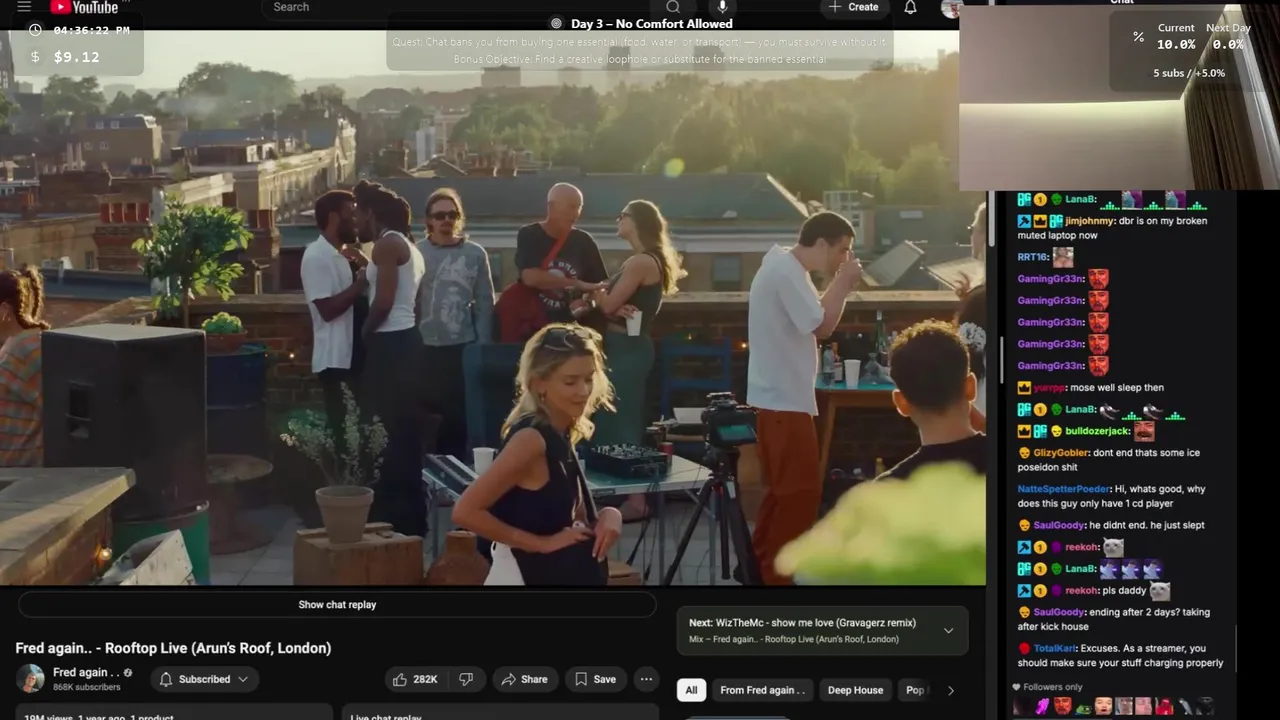Like the video with 282K likes

(x=415, y=679)
